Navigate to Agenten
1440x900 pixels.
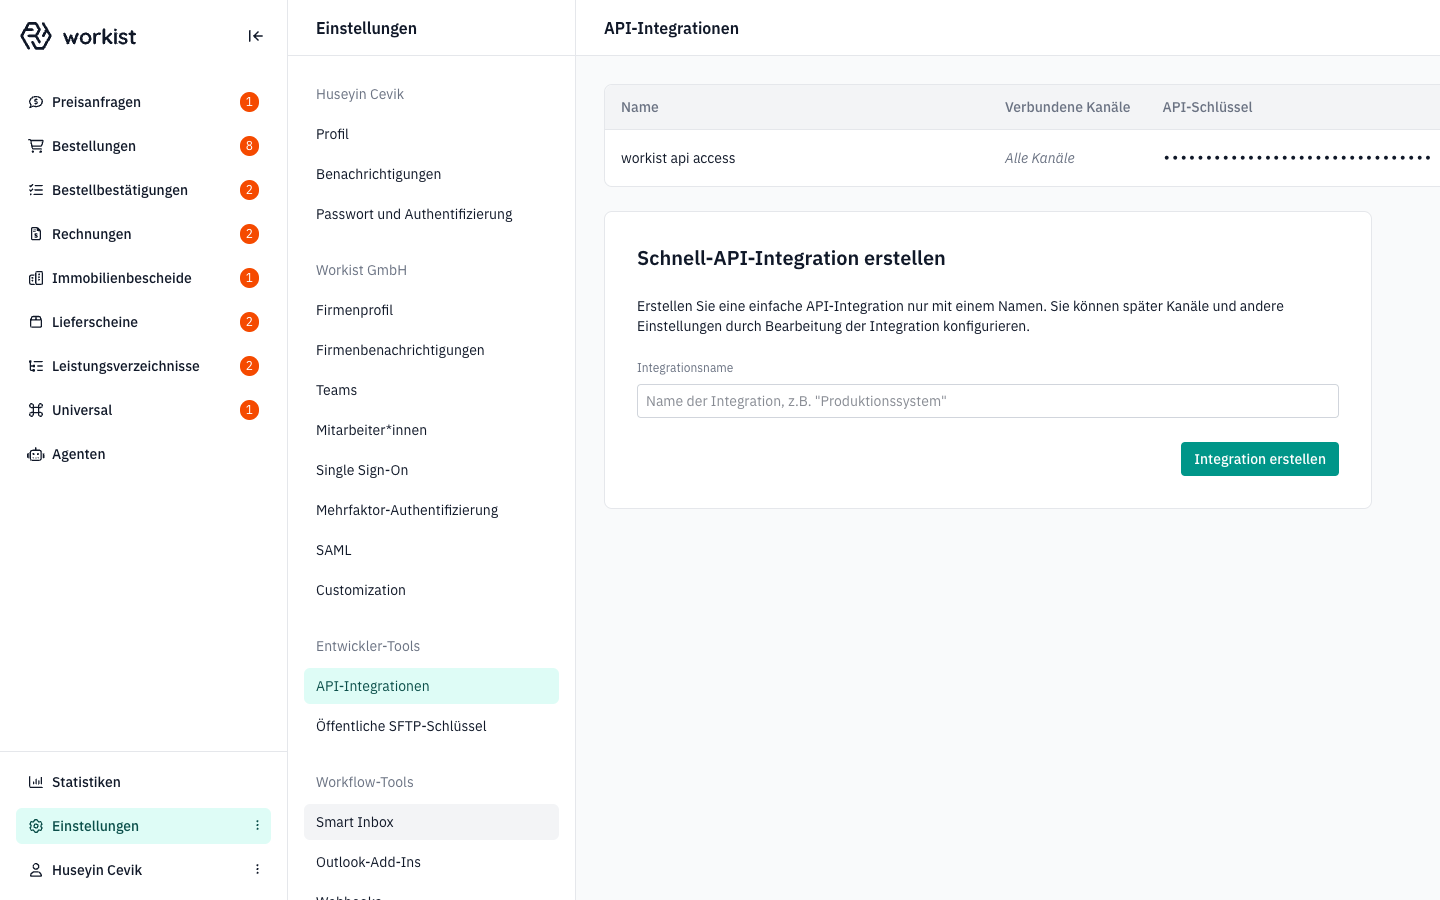[x=143, y=454]
